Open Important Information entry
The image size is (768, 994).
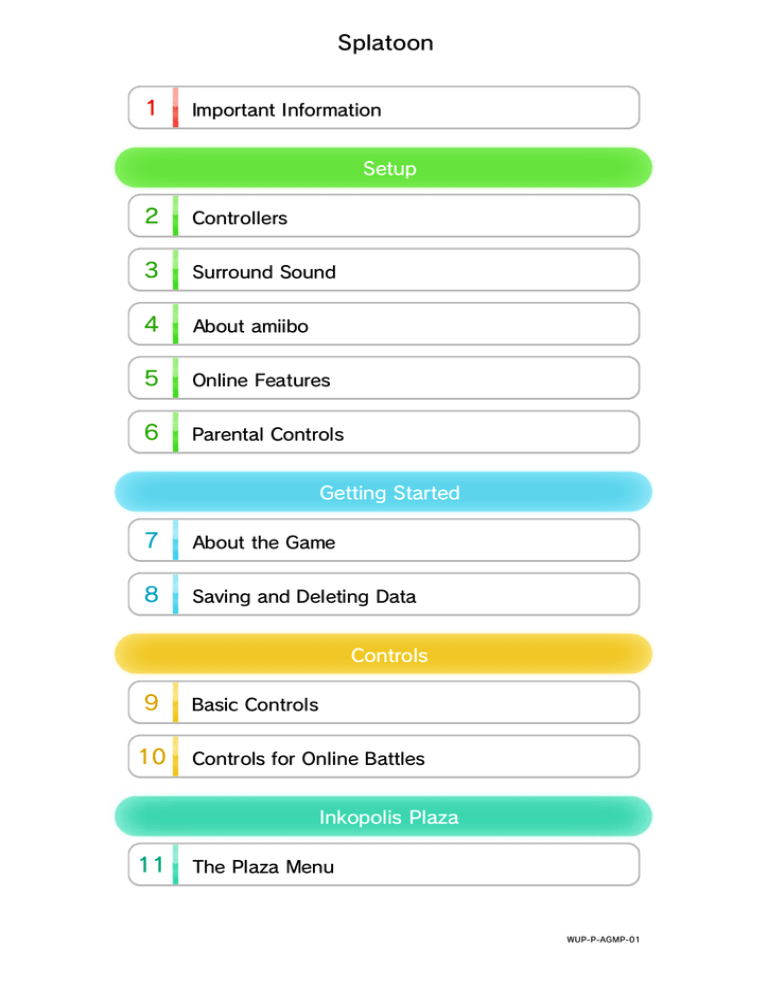(384, 108)
